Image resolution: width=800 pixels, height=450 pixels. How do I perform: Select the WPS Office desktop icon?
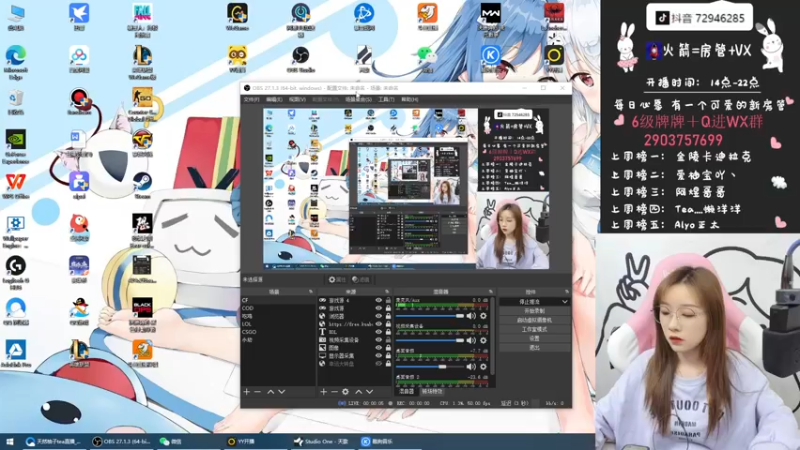pyautogui.click(x=16, y=186)
